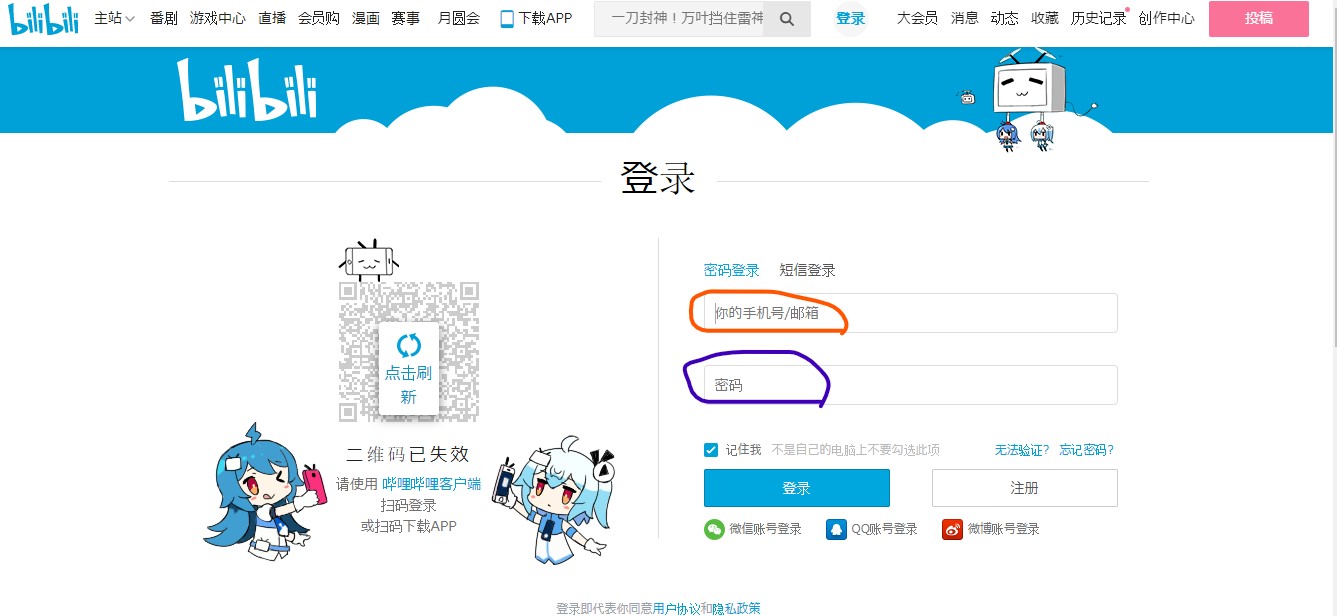Open 创作中心
This screenshot has height=616, width=1337.
(x=1166, y=18)
